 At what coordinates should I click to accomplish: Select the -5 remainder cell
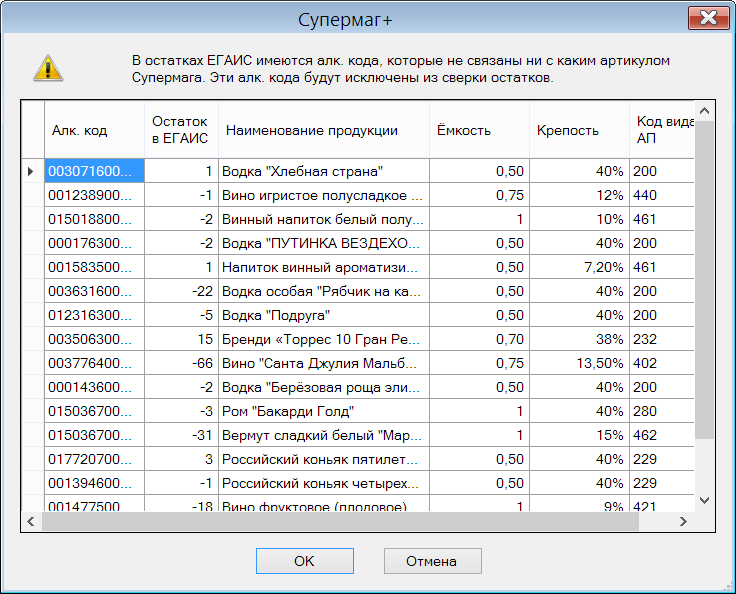181,315
